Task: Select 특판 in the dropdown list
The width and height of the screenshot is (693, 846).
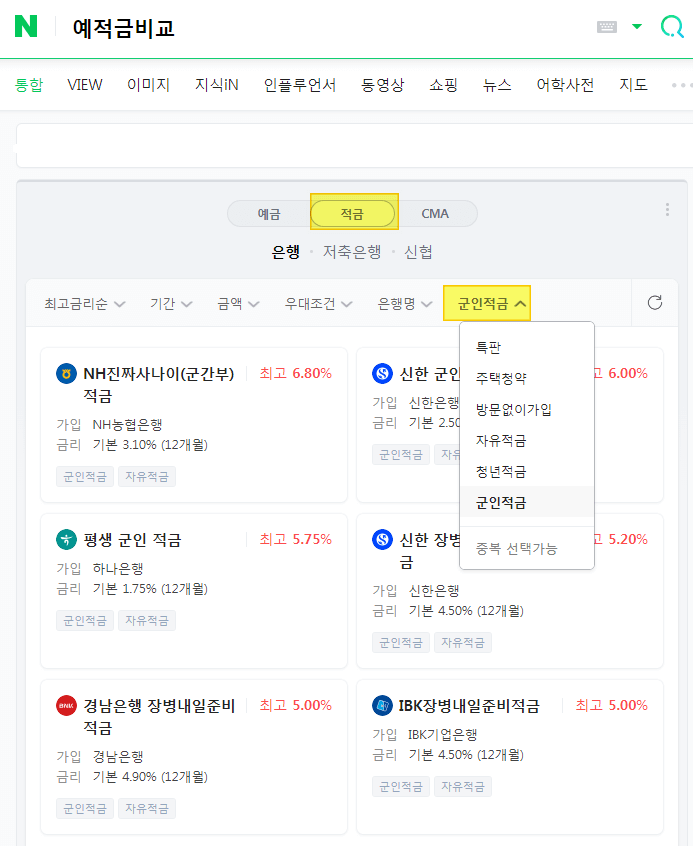Action: (x=527, y=347)
